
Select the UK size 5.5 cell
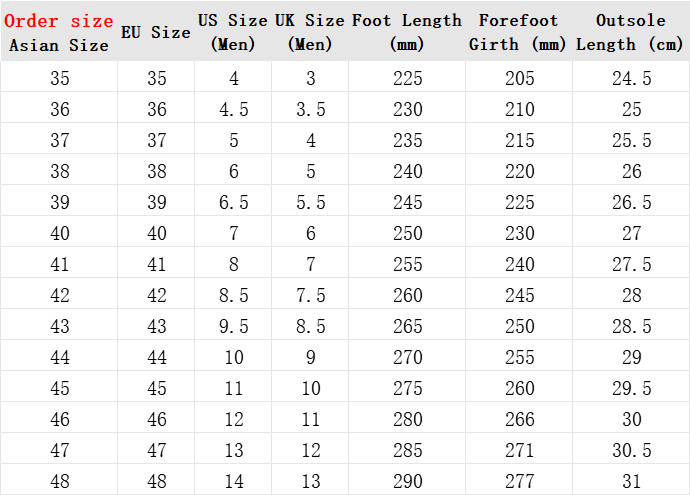click(311, 203)
